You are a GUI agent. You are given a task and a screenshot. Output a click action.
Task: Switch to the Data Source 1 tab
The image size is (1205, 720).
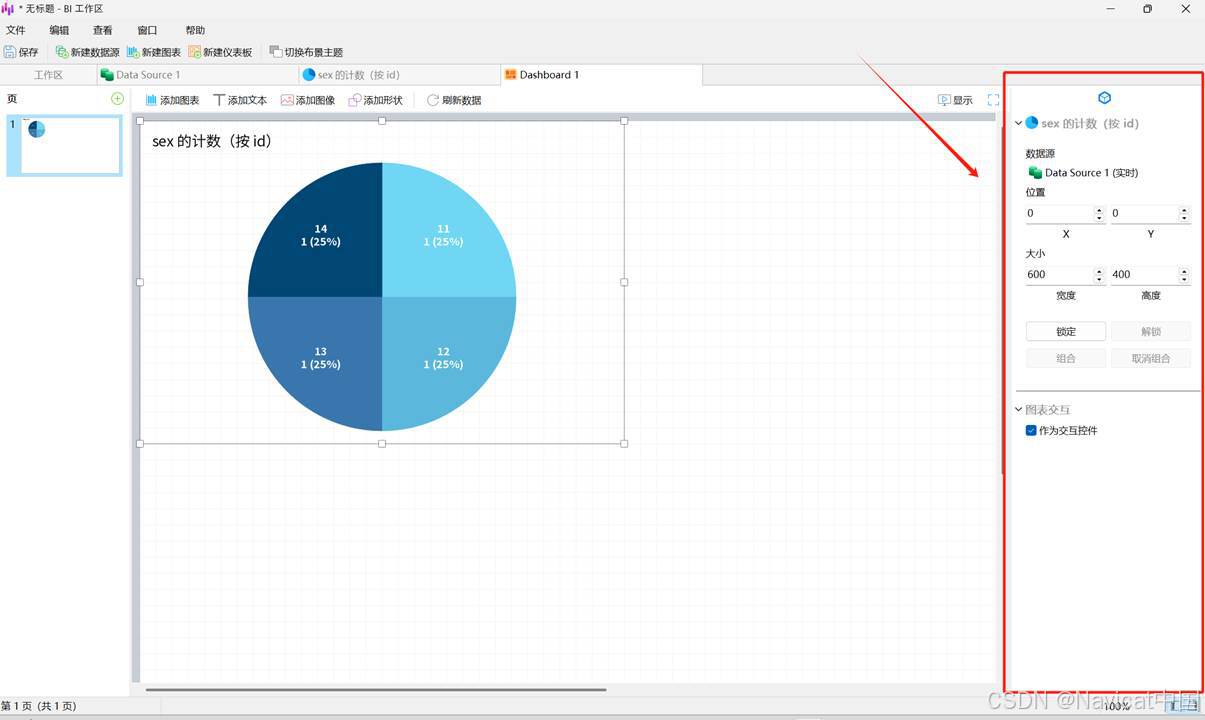(x=197, y=75)
